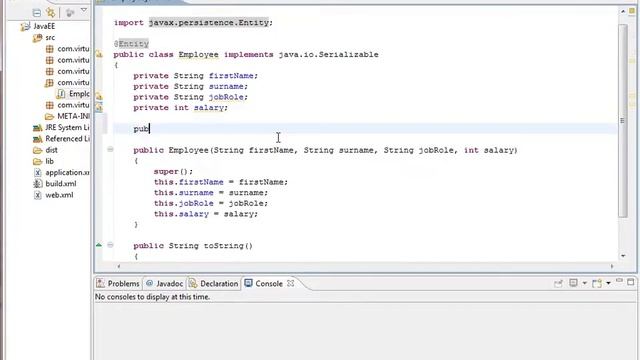This screenshot has height=360, width=640.
Task: Click the application.xml file icon
Action: click(x=38, y=172)
